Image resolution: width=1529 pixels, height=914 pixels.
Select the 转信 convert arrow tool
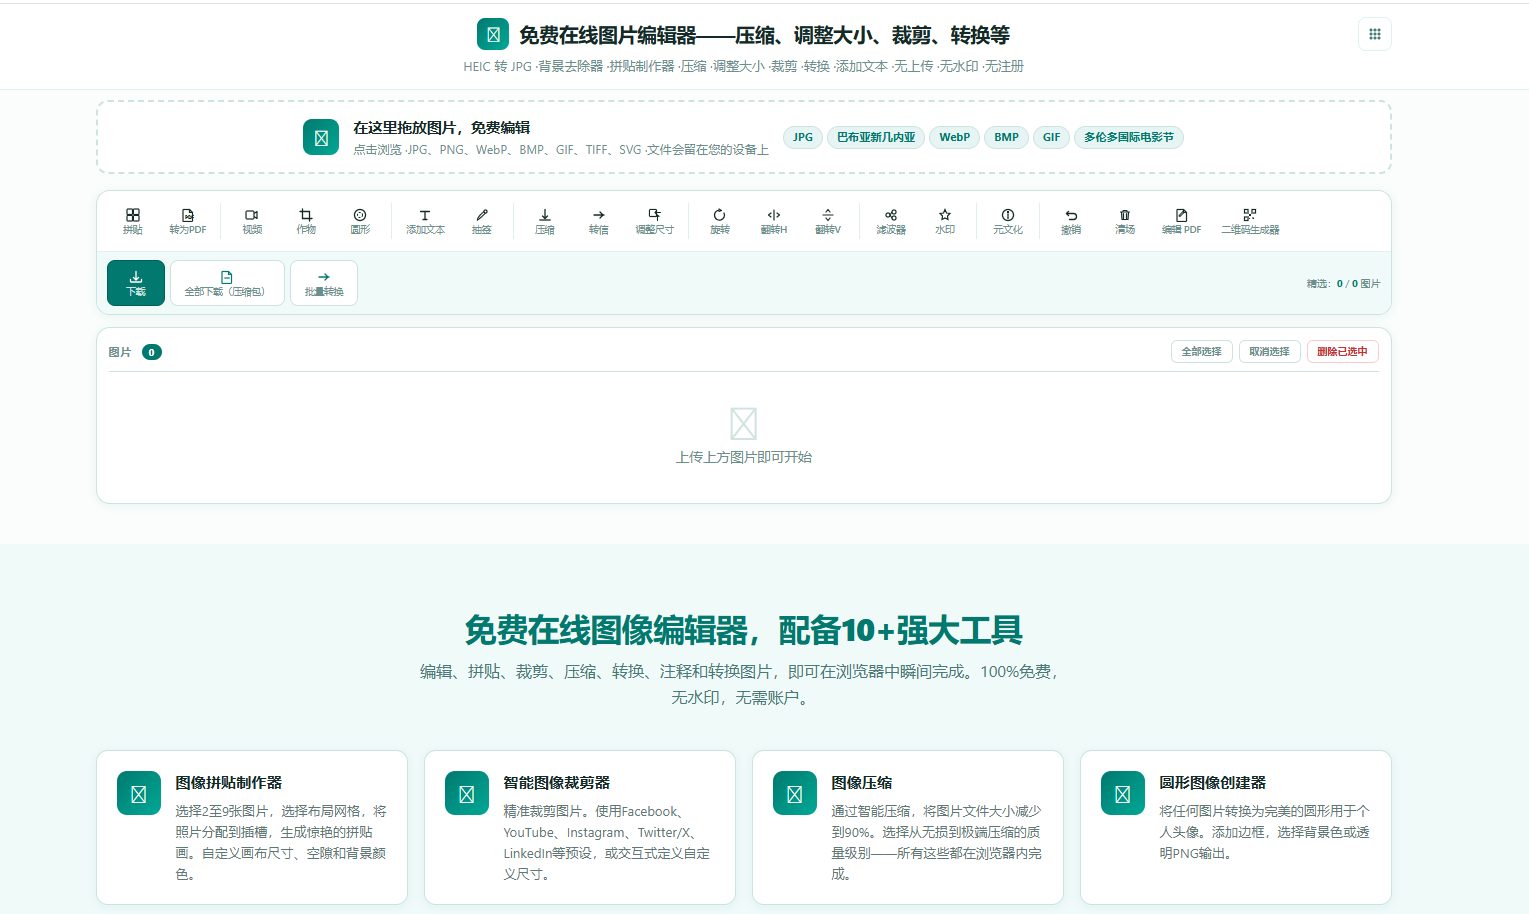tap(599, 221)
